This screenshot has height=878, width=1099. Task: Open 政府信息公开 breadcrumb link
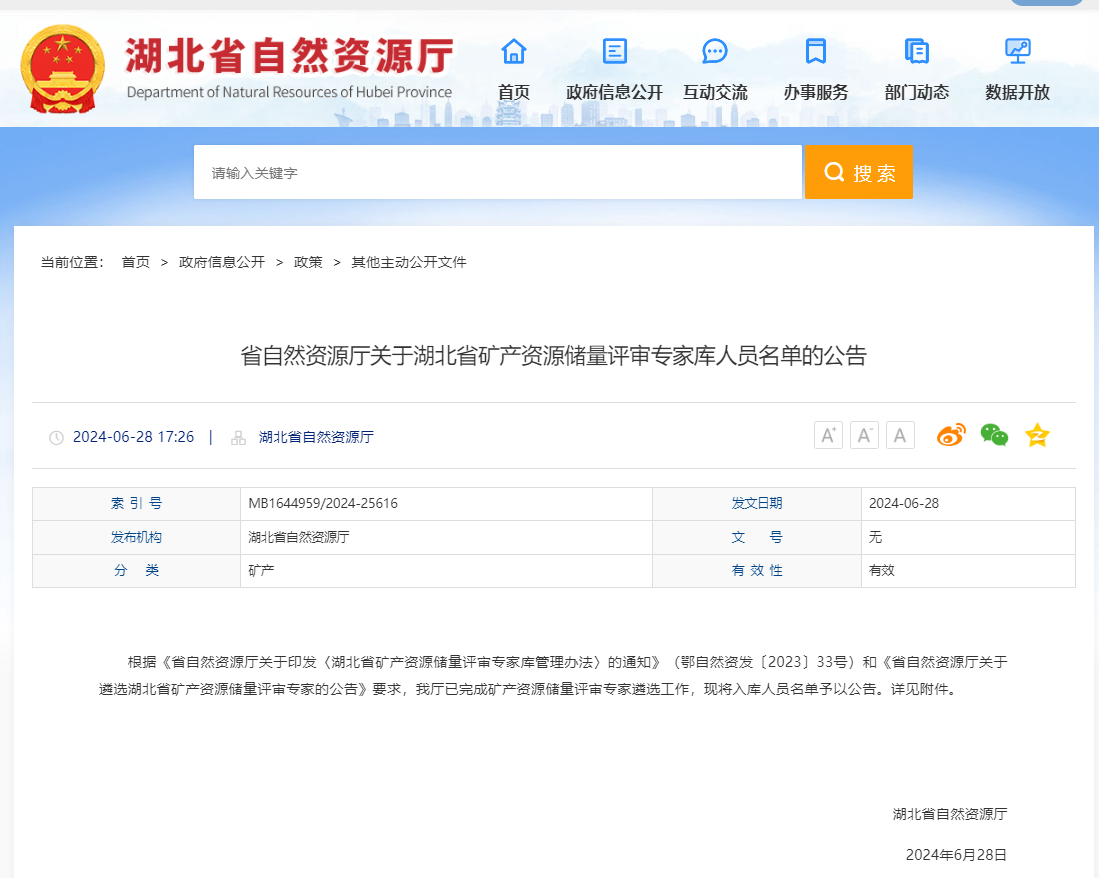click(x=222, y=262)
